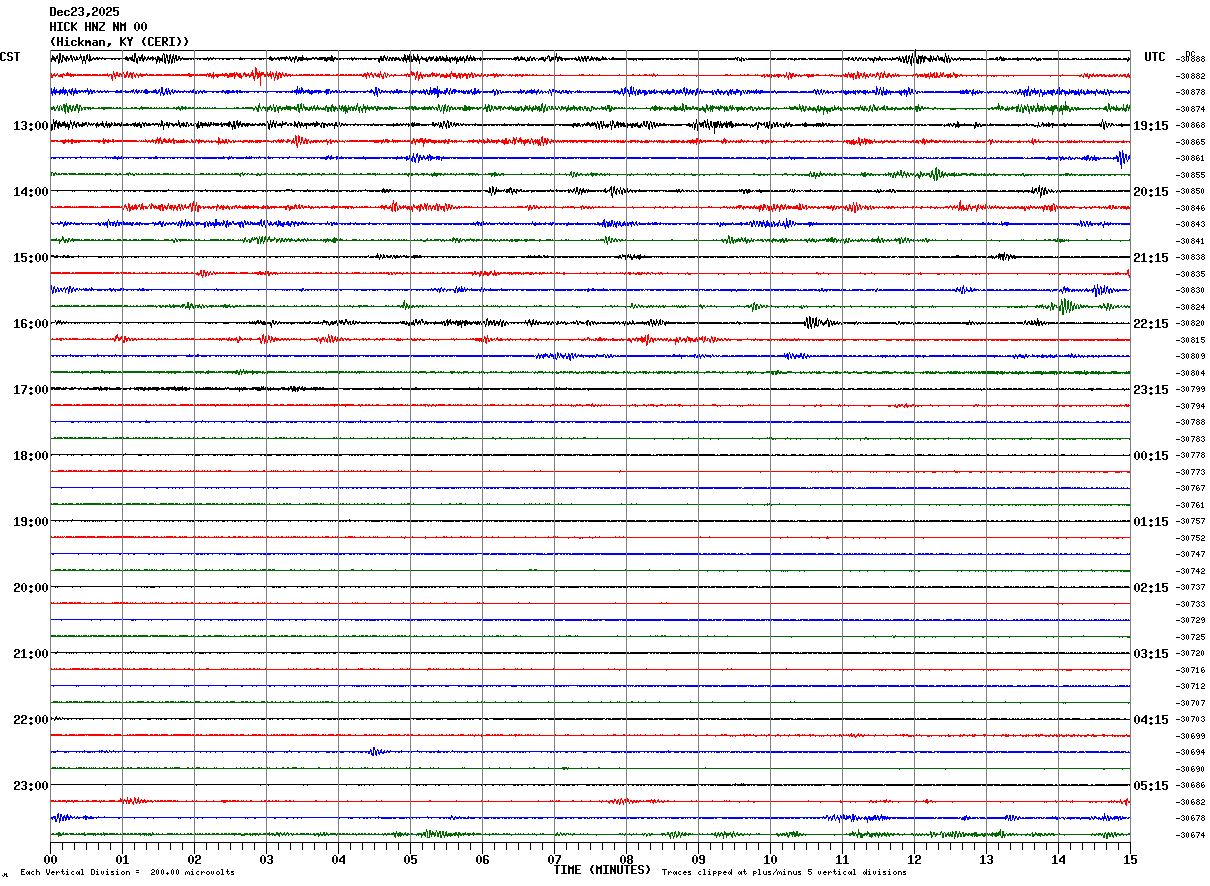This screenshot has width=1210, height=886.
Task: Click the '04:15' UTC time label
Action: point(1150,720)
